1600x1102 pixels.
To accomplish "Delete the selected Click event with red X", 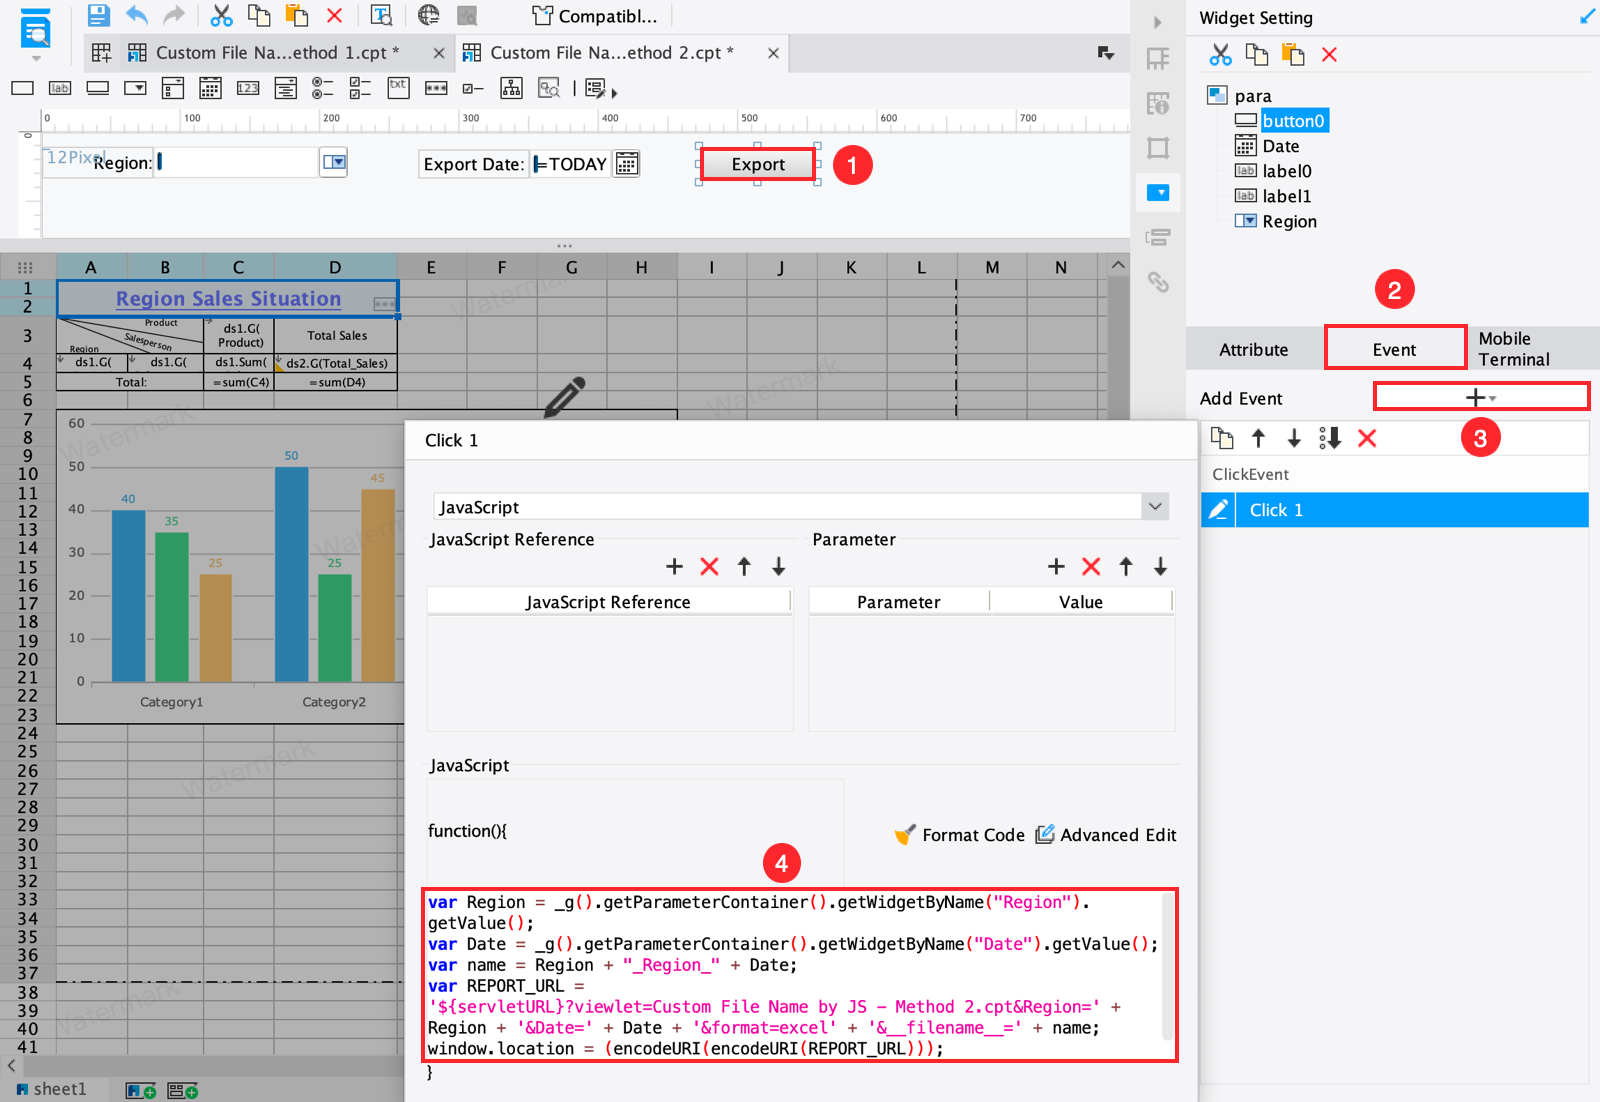I will click(1367, 438).
